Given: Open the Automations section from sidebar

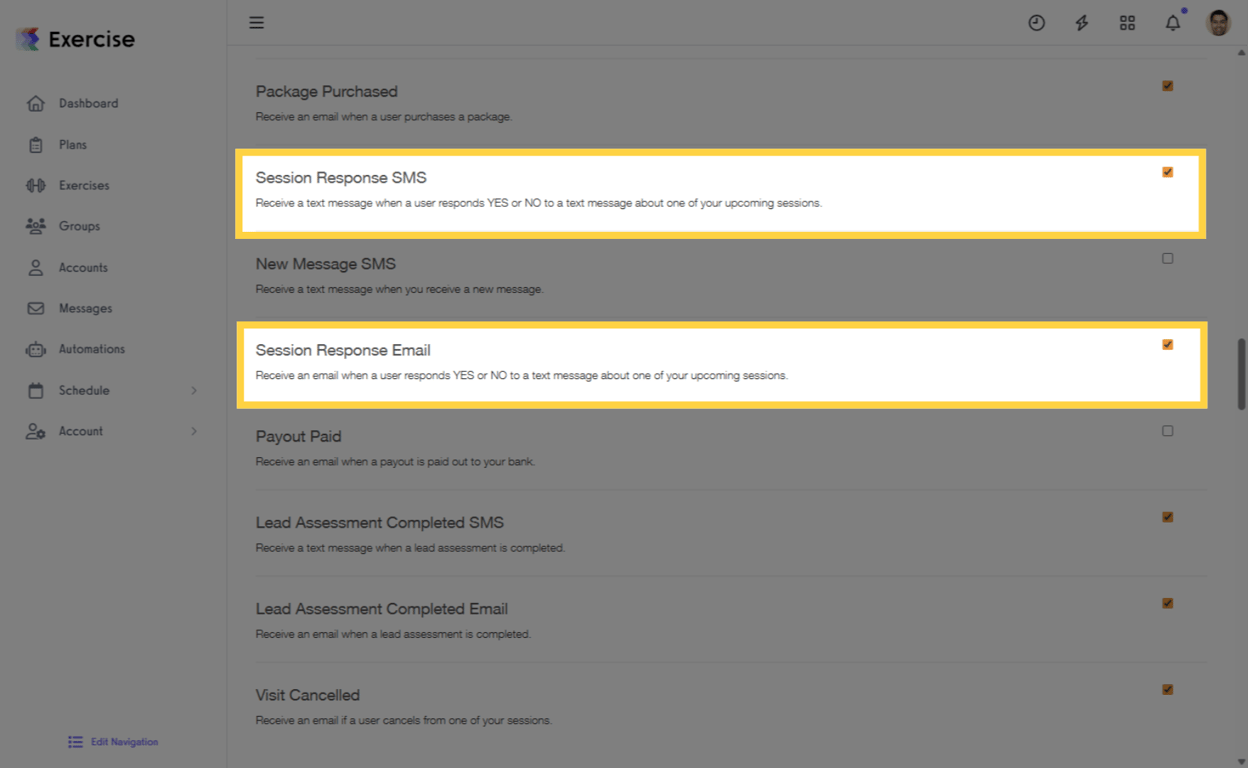Looking at the screenshot, I should tap(91, 349).
